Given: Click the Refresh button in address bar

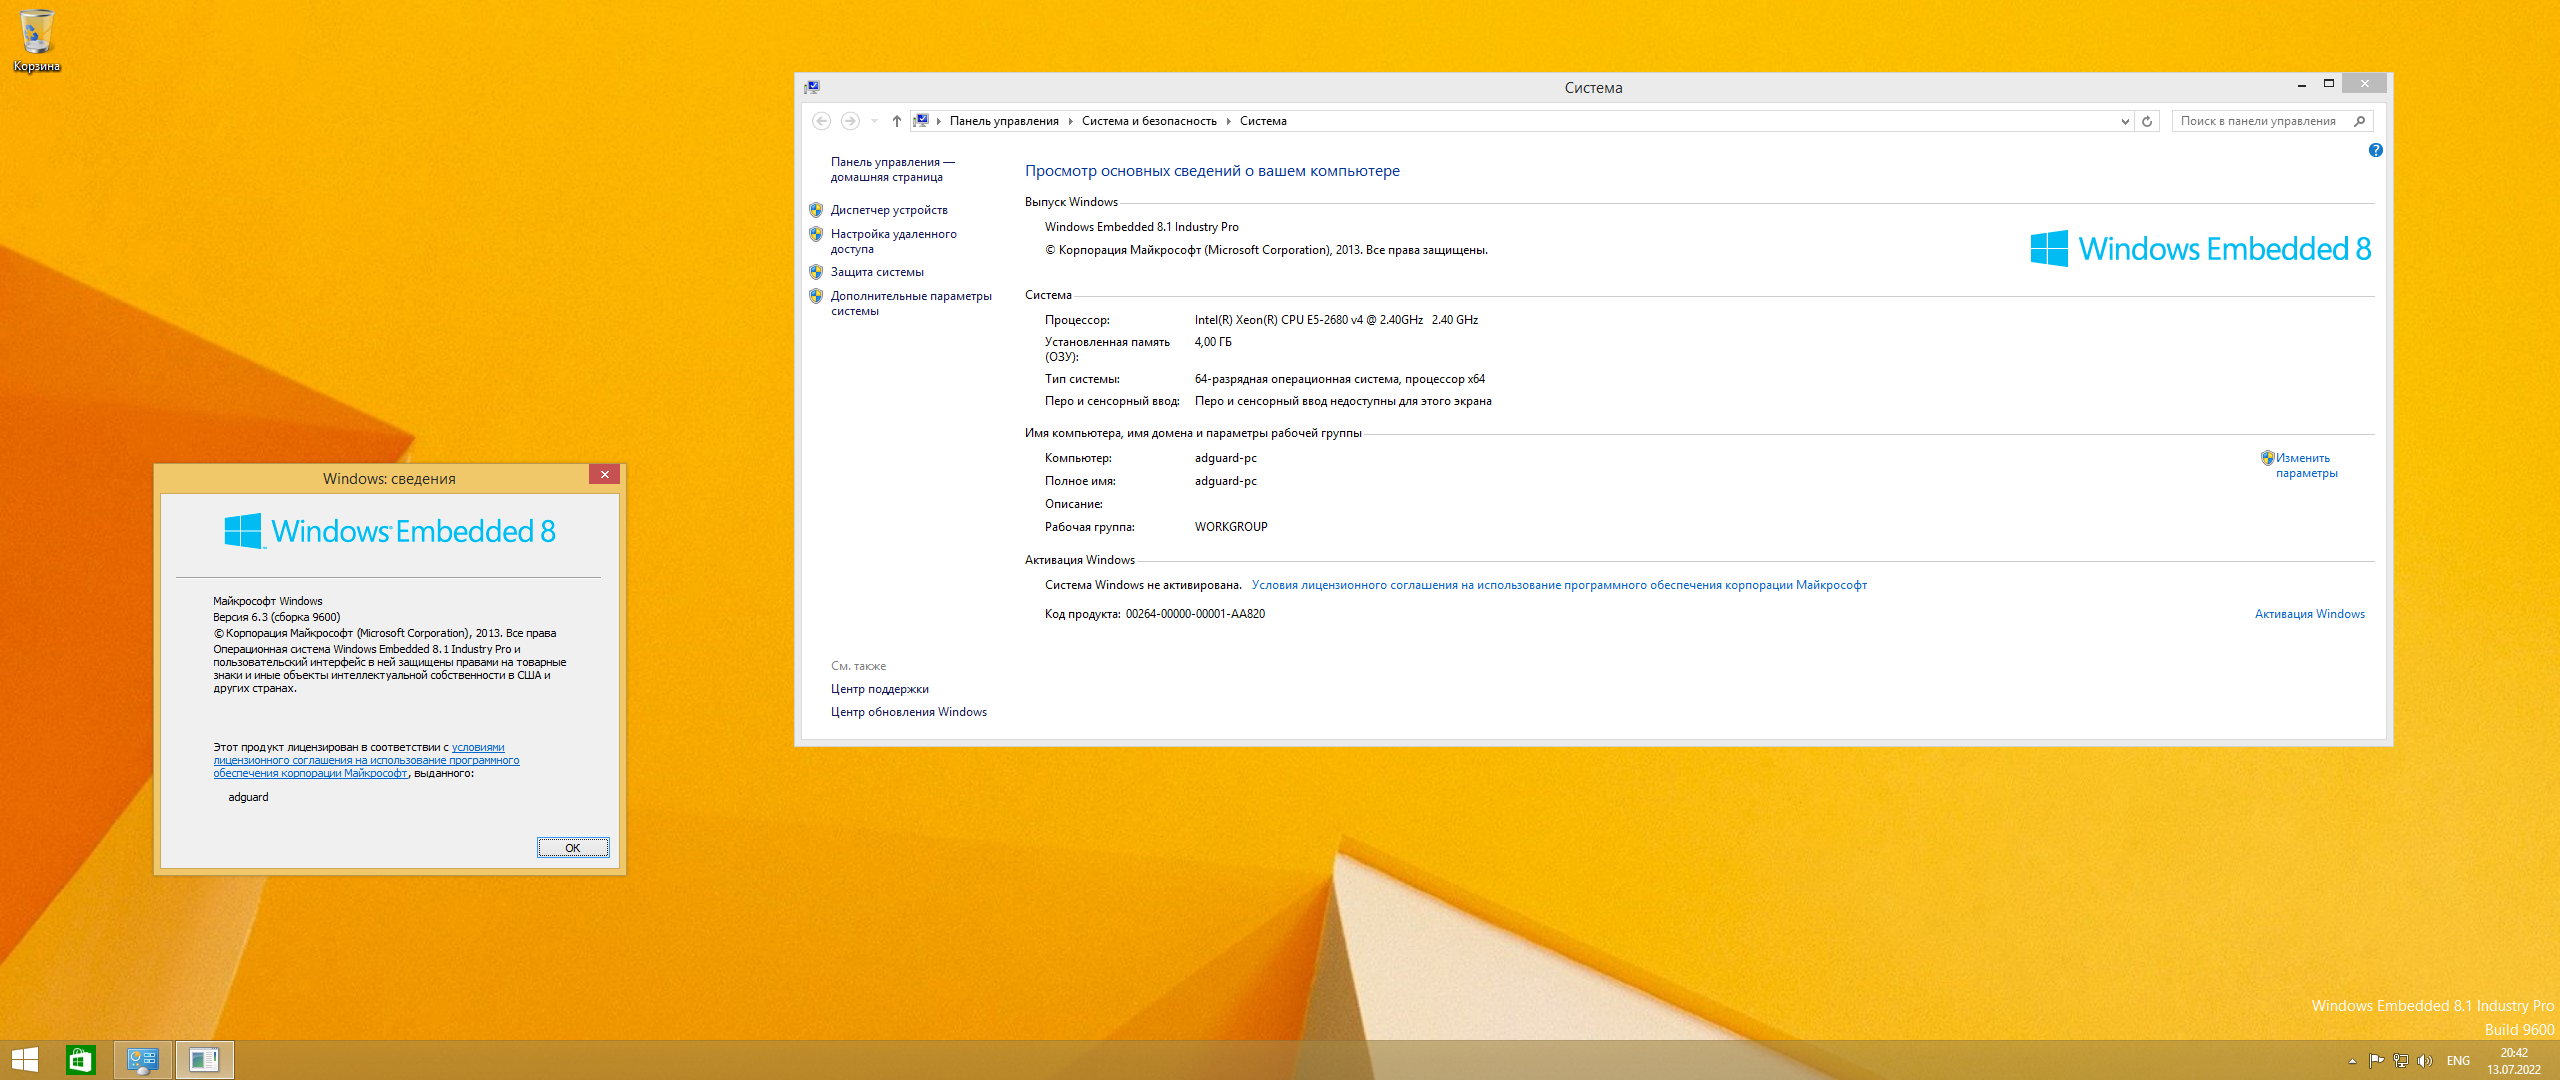Looking at the screenshot, I should (x=2147, y=121).
